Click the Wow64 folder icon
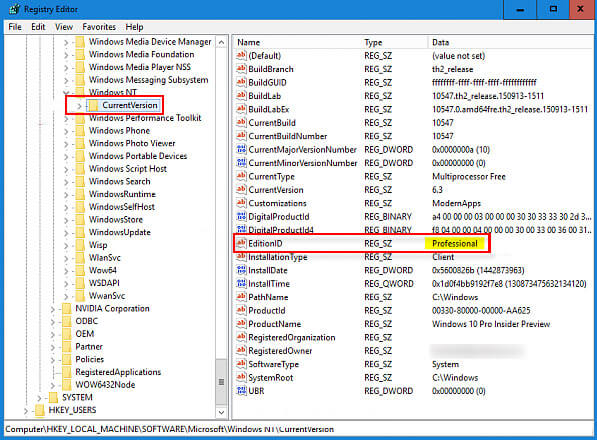Viewport: 597px width, 440px height. pyautogui.click(x=80, y=270)
